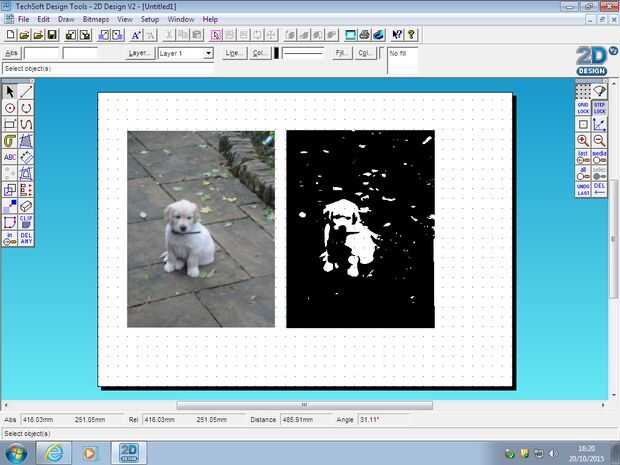The width and height of the screenshot is (620, 465).
Task: Click the first Abs coordinate input field
Action: [x=42, y=53]
